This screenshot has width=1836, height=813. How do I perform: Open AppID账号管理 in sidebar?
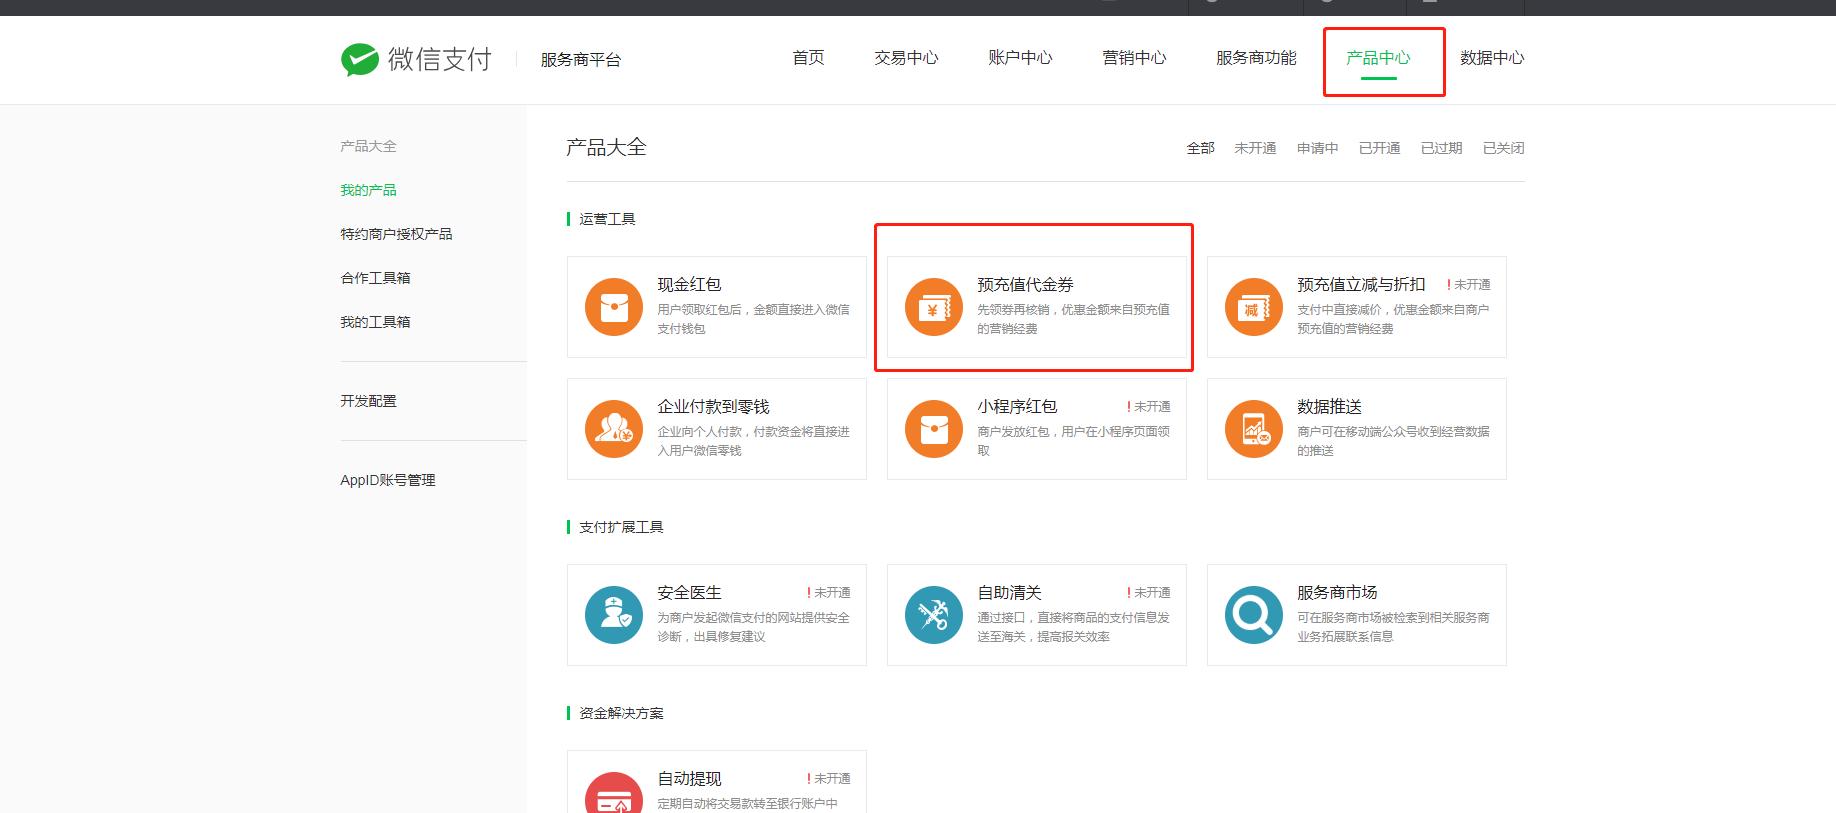pyautogui.click(x=388, y=480)
